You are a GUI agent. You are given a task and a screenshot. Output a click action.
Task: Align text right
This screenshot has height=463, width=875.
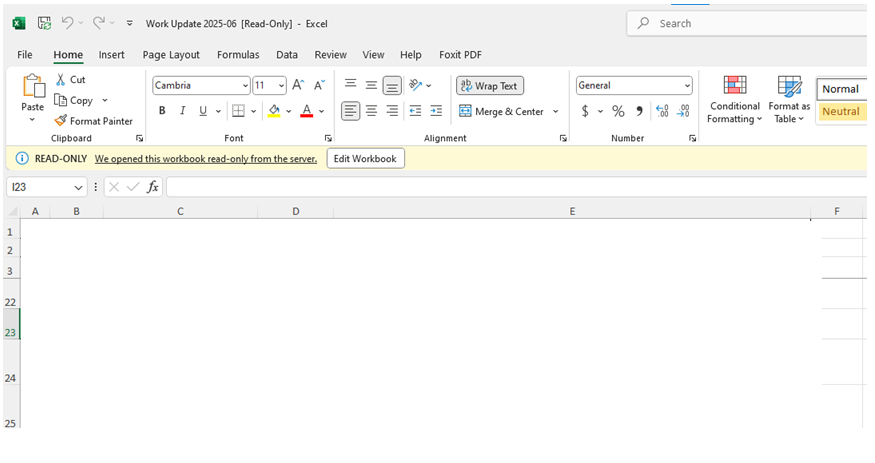[x=392, y=111]
